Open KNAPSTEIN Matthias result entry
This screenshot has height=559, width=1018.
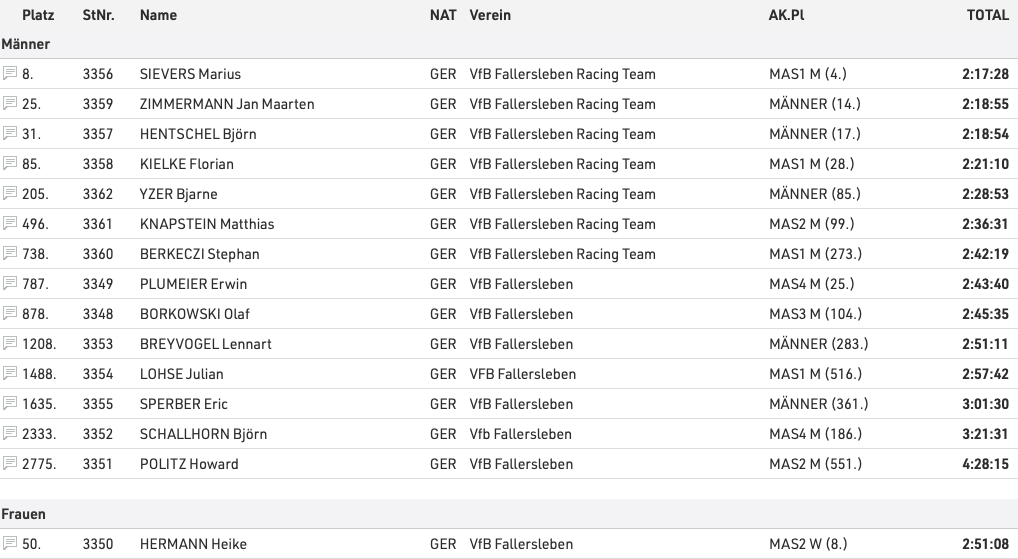pos(206,224)
